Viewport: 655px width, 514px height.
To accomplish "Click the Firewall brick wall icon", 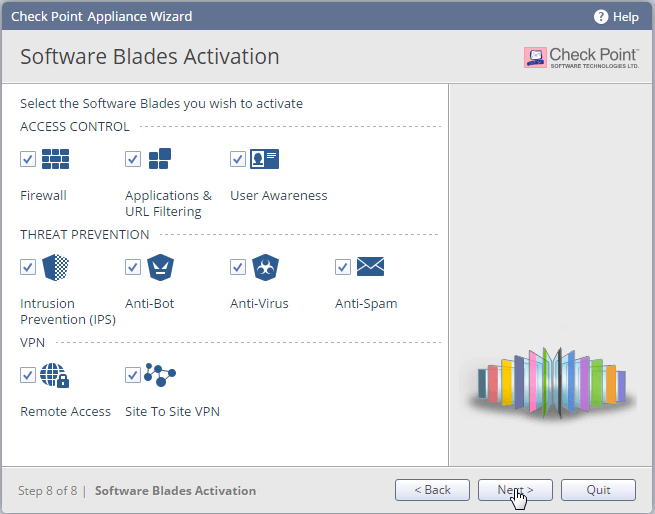I will (x=56, y=159).
